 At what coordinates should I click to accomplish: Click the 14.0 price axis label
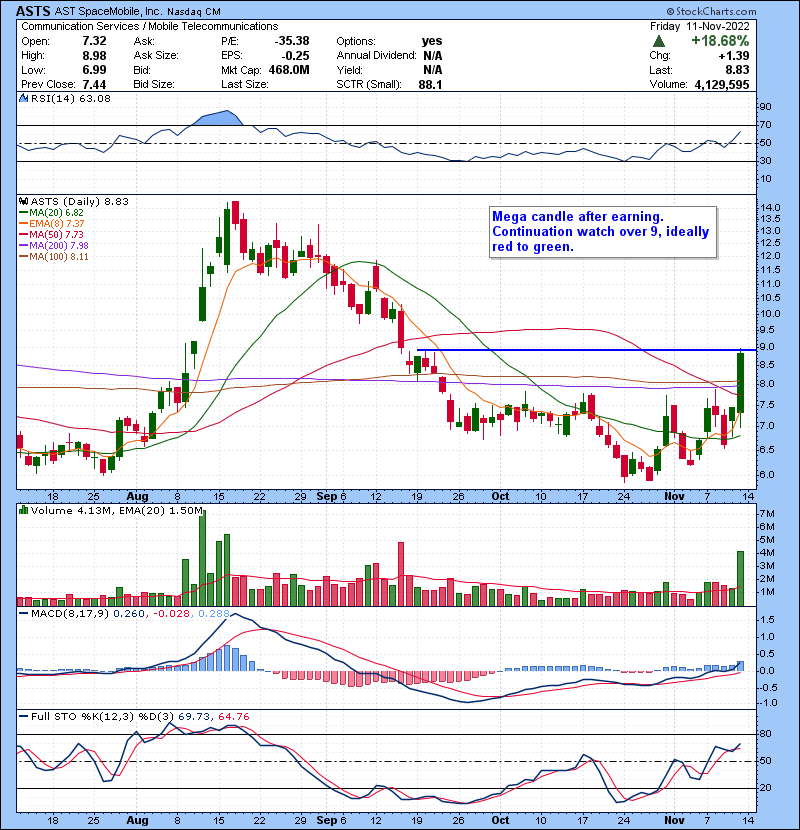770,208
